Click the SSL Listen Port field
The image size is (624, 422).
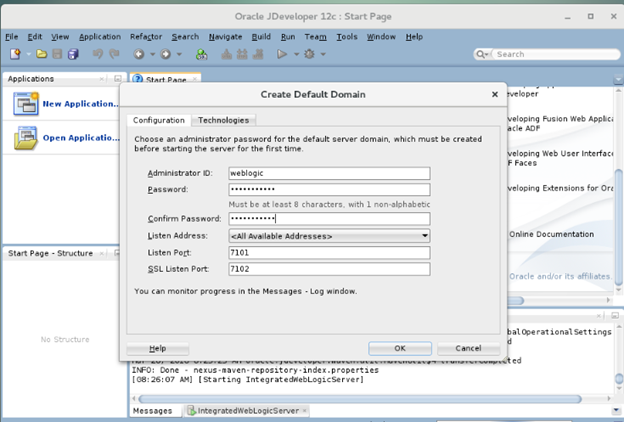[x=329, y=268]
